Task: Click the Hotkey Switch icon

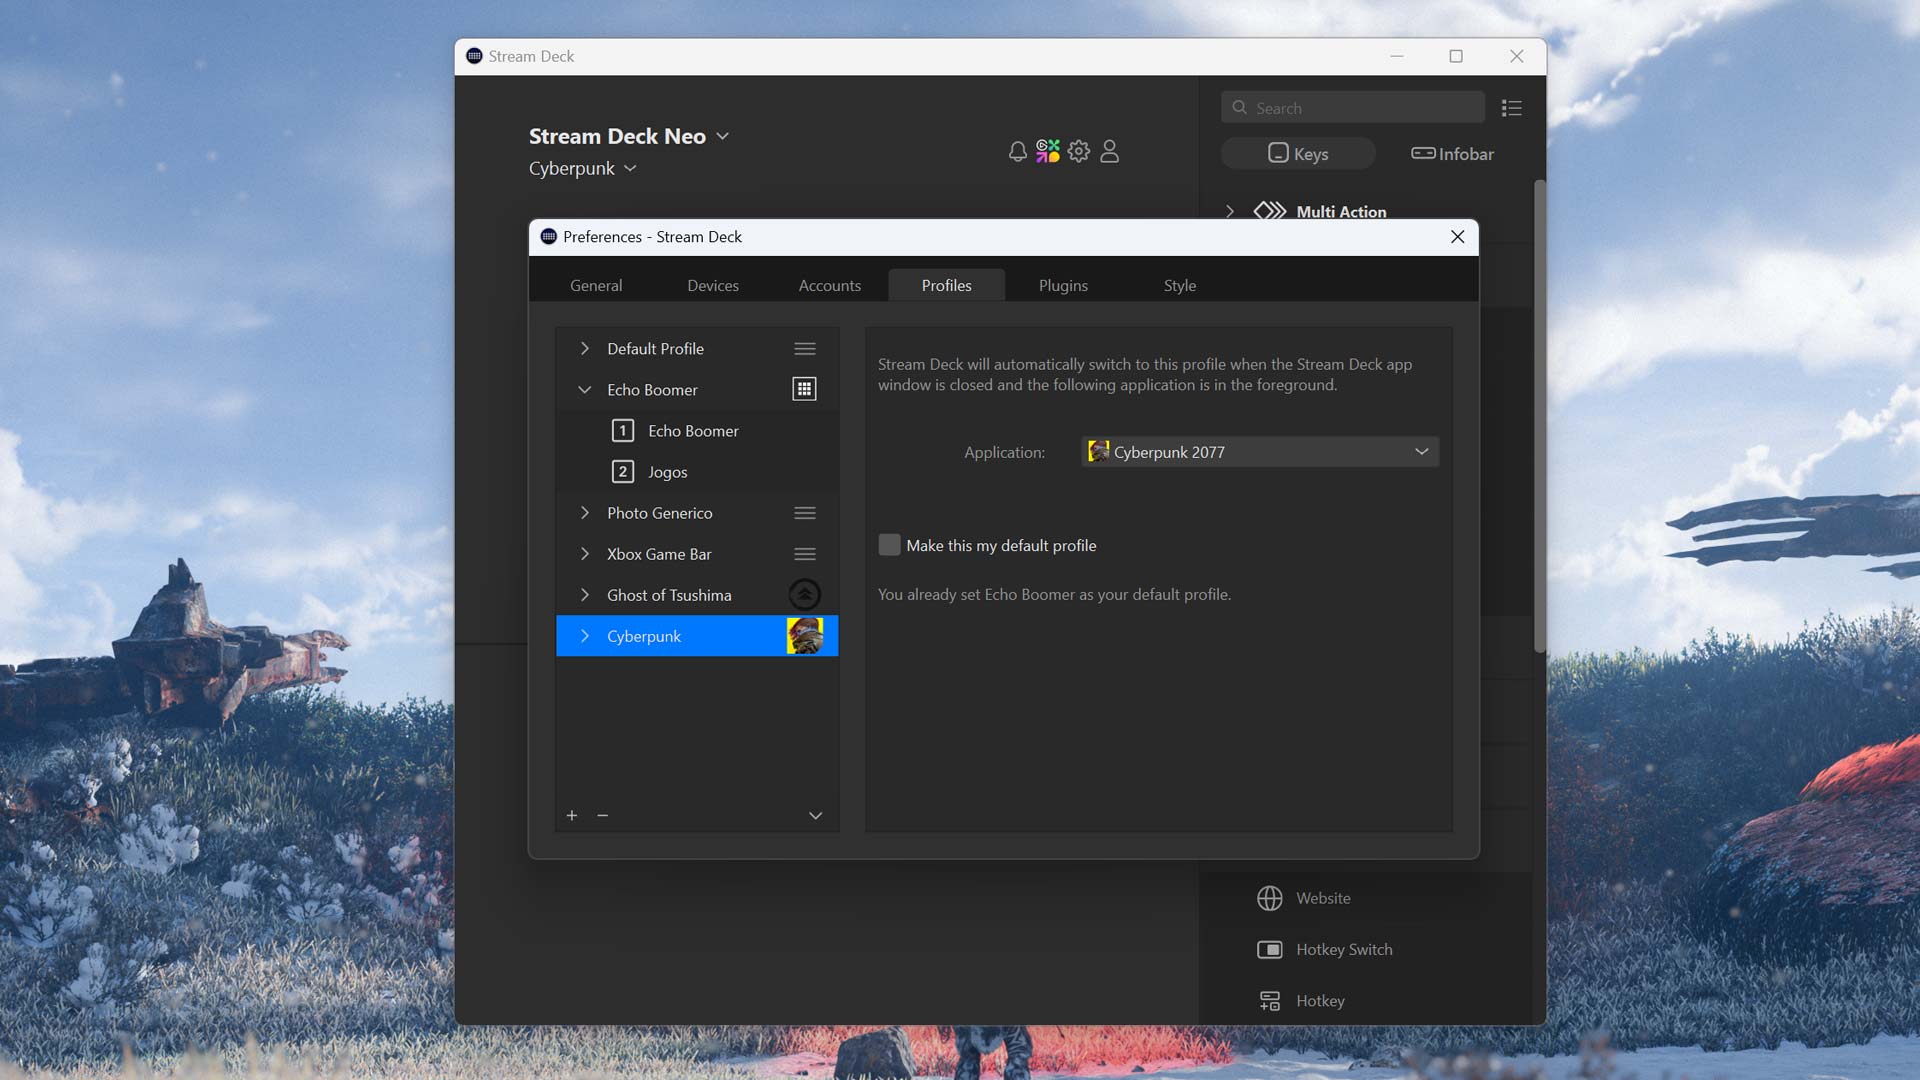Action: tap(1269, 949)
